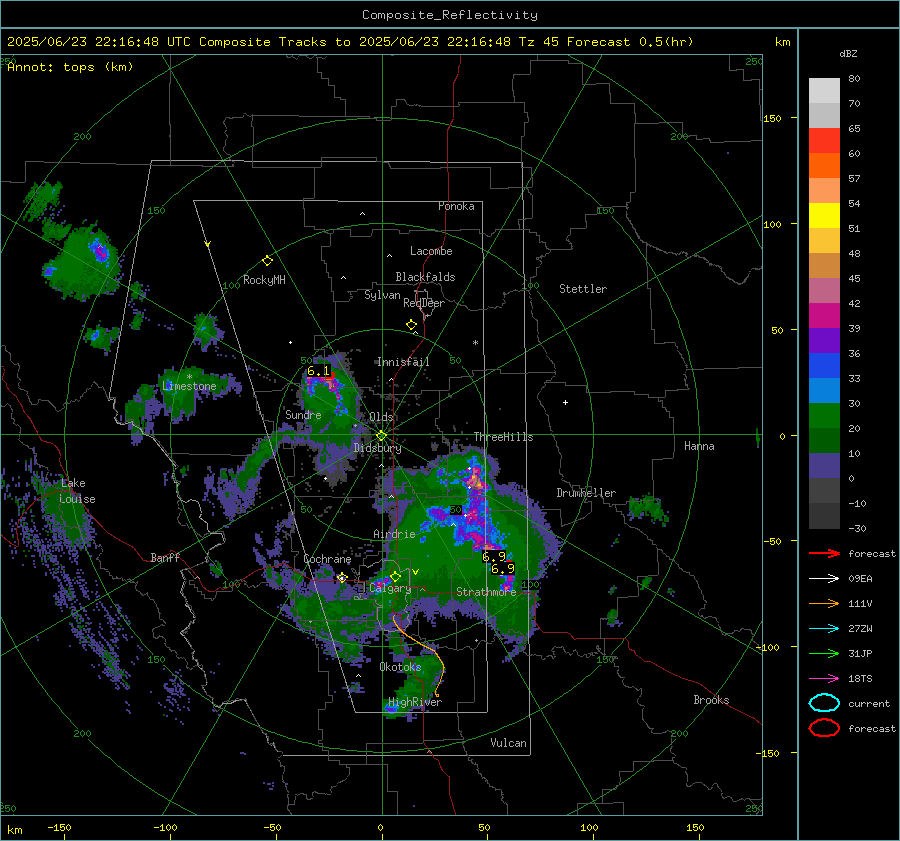Click the Limestone label
The width and height of the screenshot is (900, 841).
pyautogui.click(x=189, y=386)
